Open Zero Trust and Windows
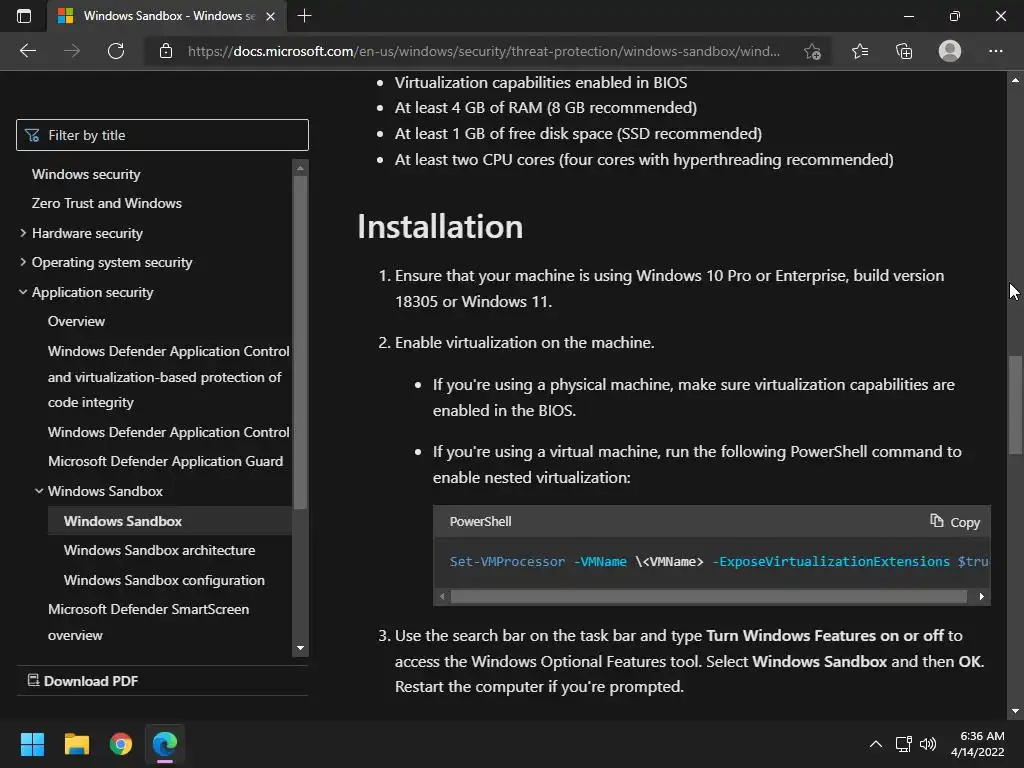The image size is (1024, 768). (106, 203)
